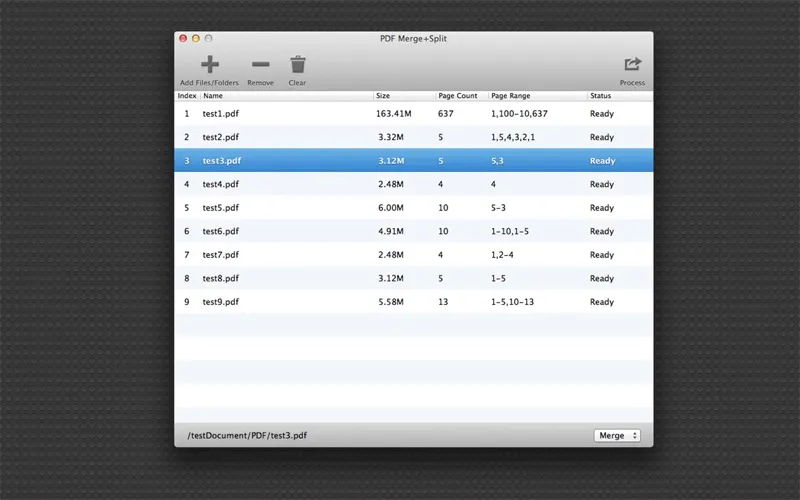
Task: Click the 5.58M size cell
Action: coord(391,301)
